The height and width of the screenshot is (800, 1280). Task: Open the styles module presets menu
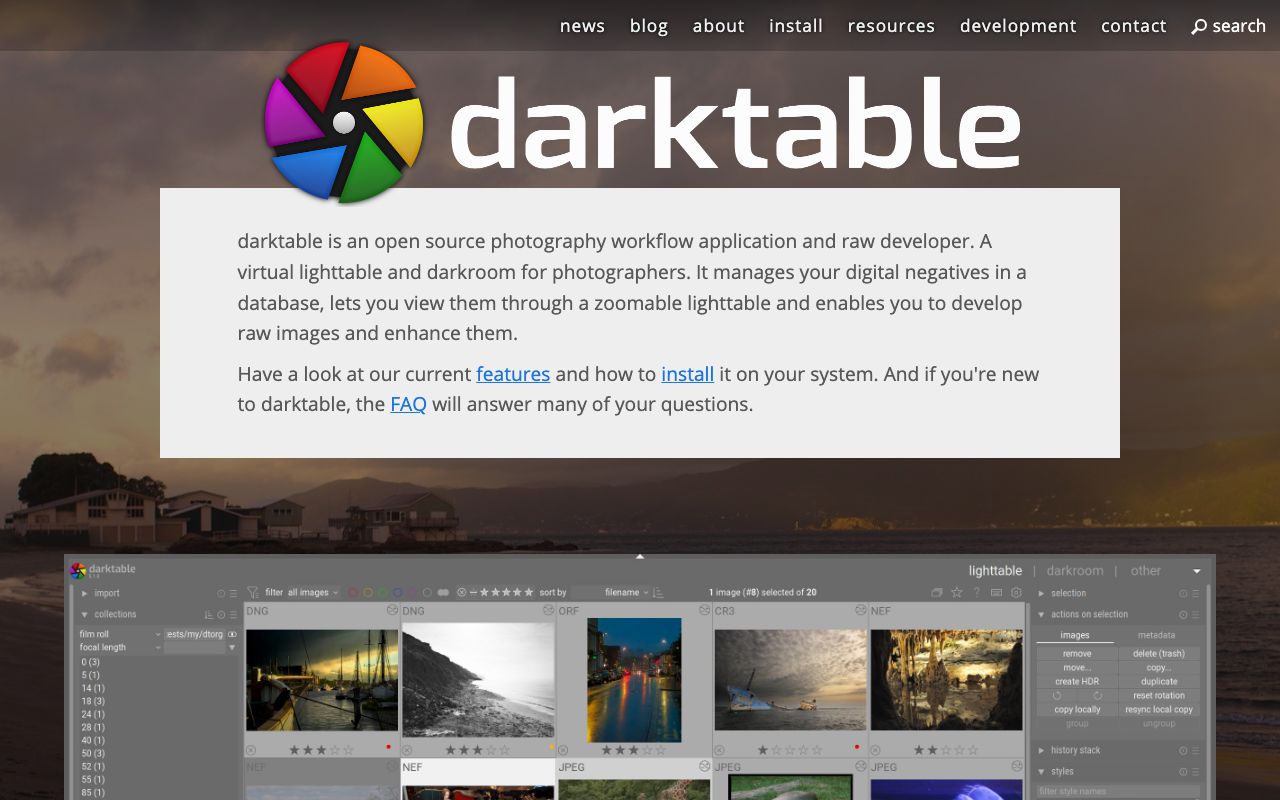tap(1195, 772)
